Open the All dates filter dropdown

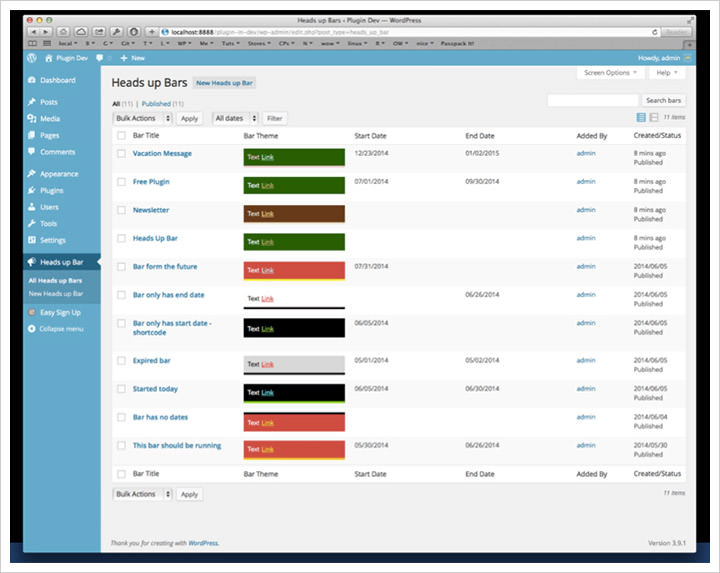coord(235,118)
